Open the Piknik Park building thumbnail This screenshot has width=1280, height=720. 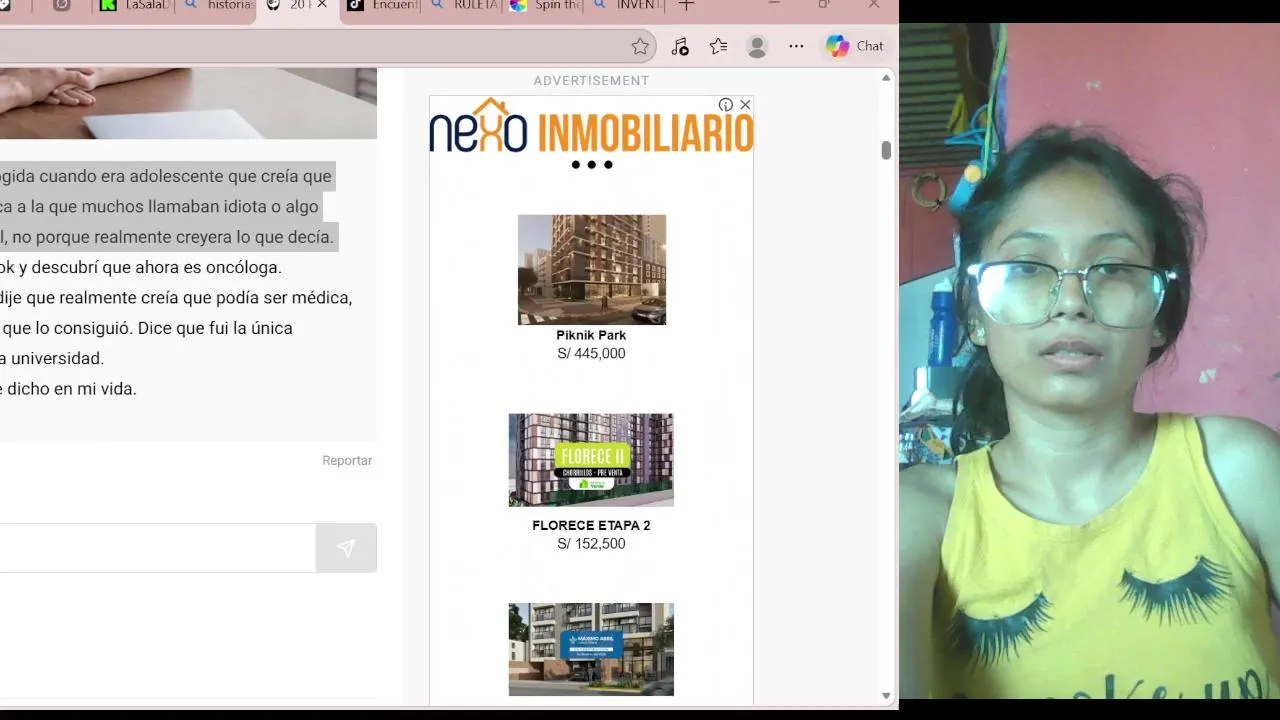point(592,270)
